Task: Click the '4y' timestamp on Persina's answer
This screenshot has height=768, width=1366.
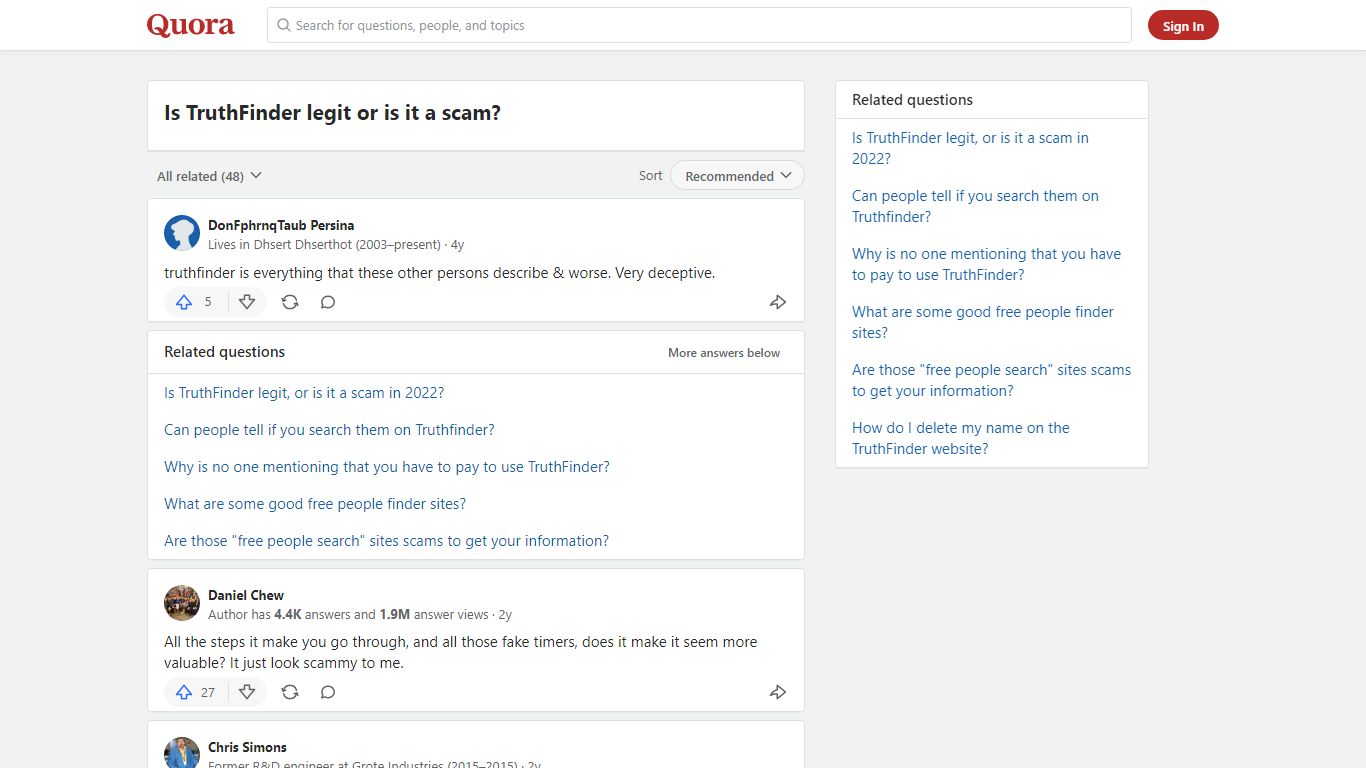Action: [x=458, y=245]
